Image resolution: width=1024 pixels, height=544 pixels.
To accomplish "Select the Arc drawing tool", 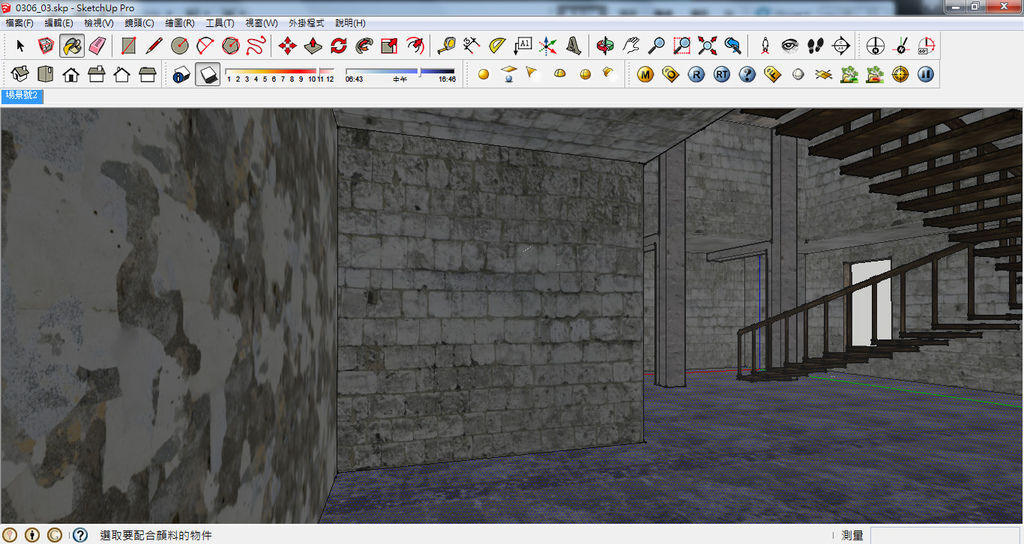I will point(205,46).
